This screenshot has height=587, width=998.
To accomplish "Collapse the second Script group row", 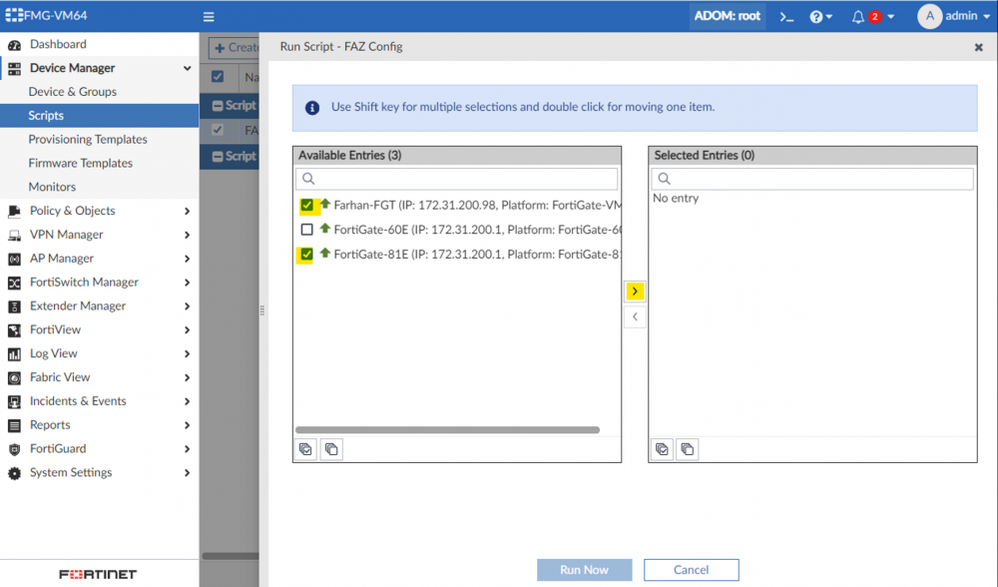I will pyautogui.click(x=218, y=157).
